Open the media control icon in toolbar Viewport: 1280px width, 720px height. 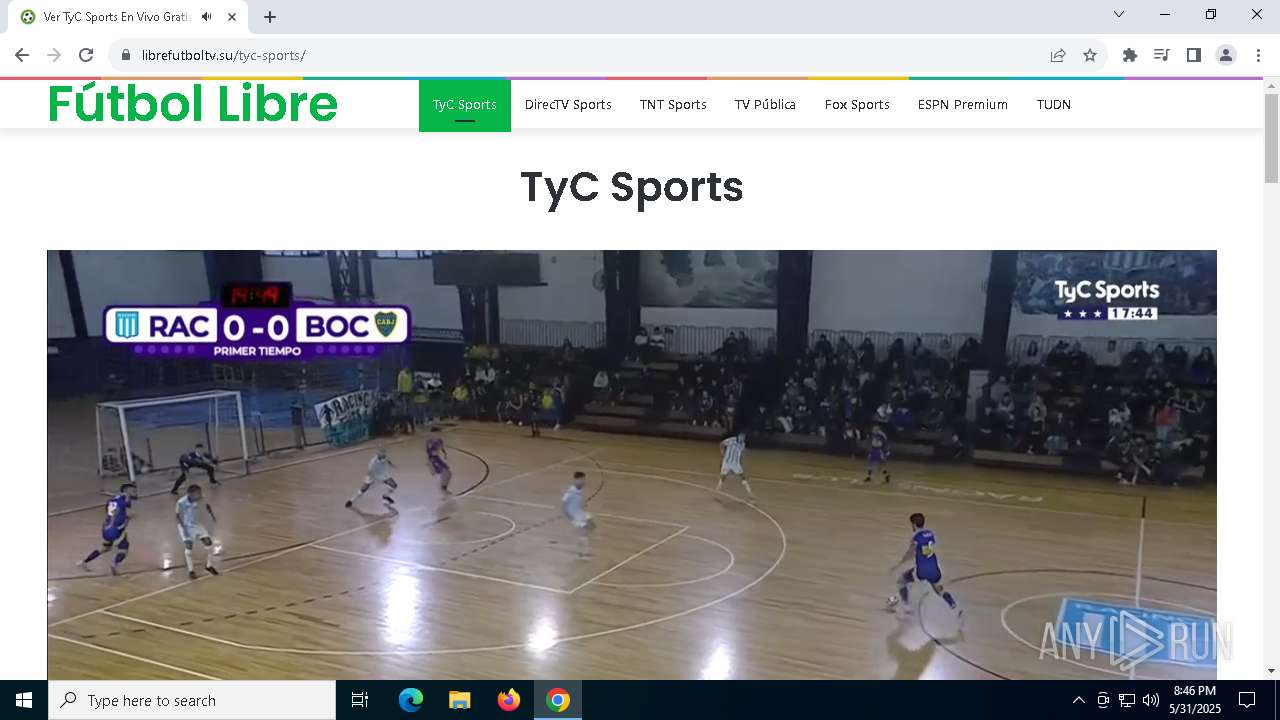click(x=1161, y=55)
